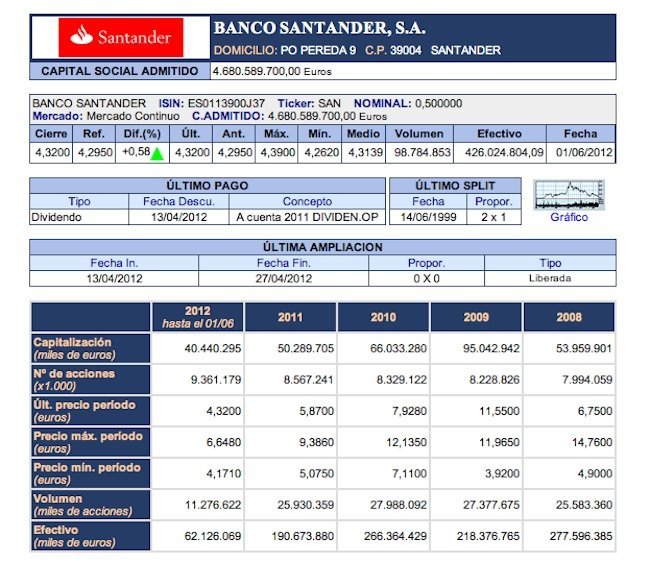This screenshot has width=650, height=562.
Task: Click the 2009 column header
Action: click(476, 317)
